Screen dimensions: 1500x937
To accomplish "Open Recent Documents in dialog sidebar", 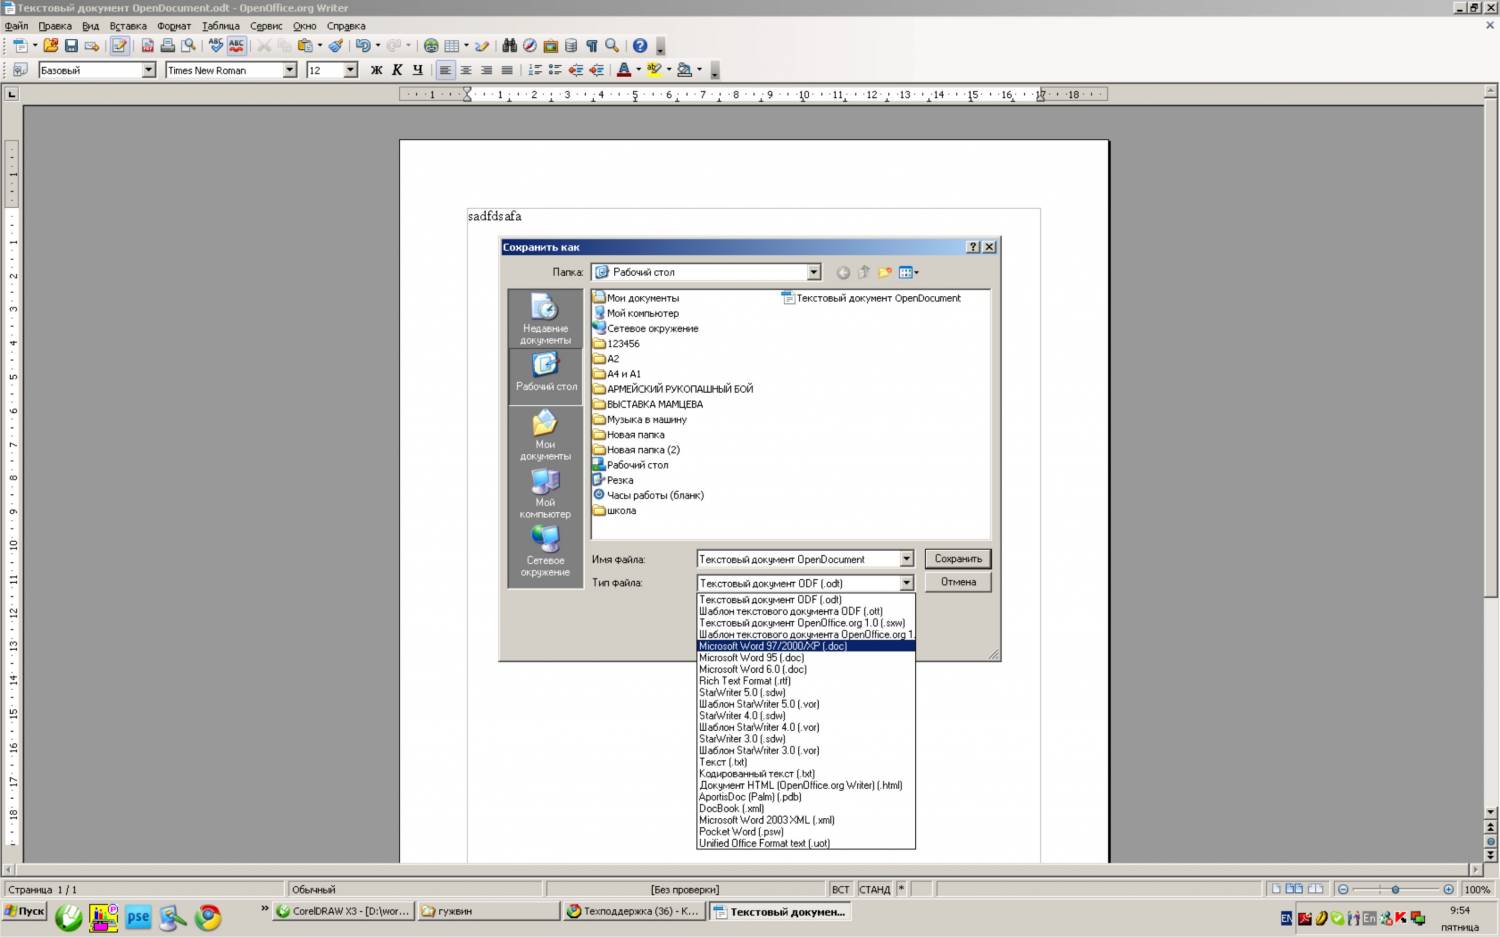I will pos(545,318).
